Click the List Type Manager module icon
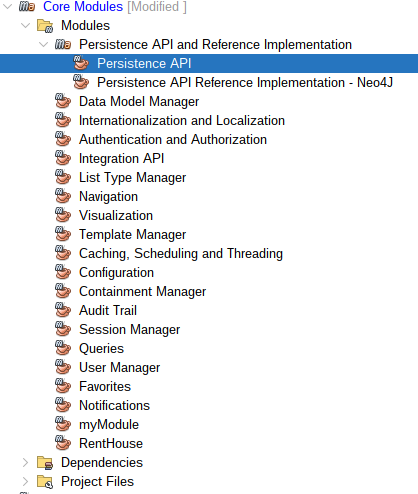This screenshot has height=494, width=418. coord(63,177)
